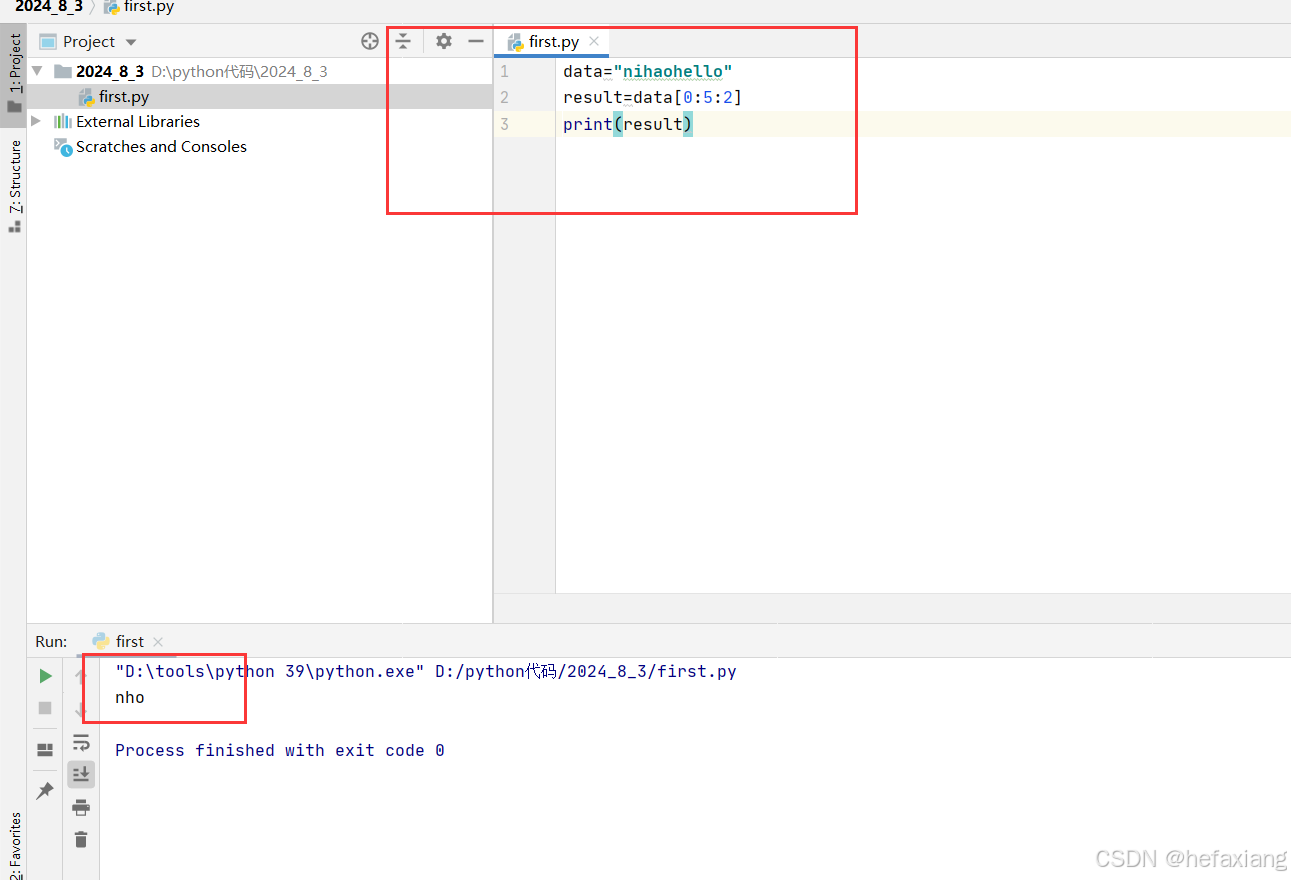Switch to first.py editor tab
Screen dimensions: 1291x880
point(553,42)
